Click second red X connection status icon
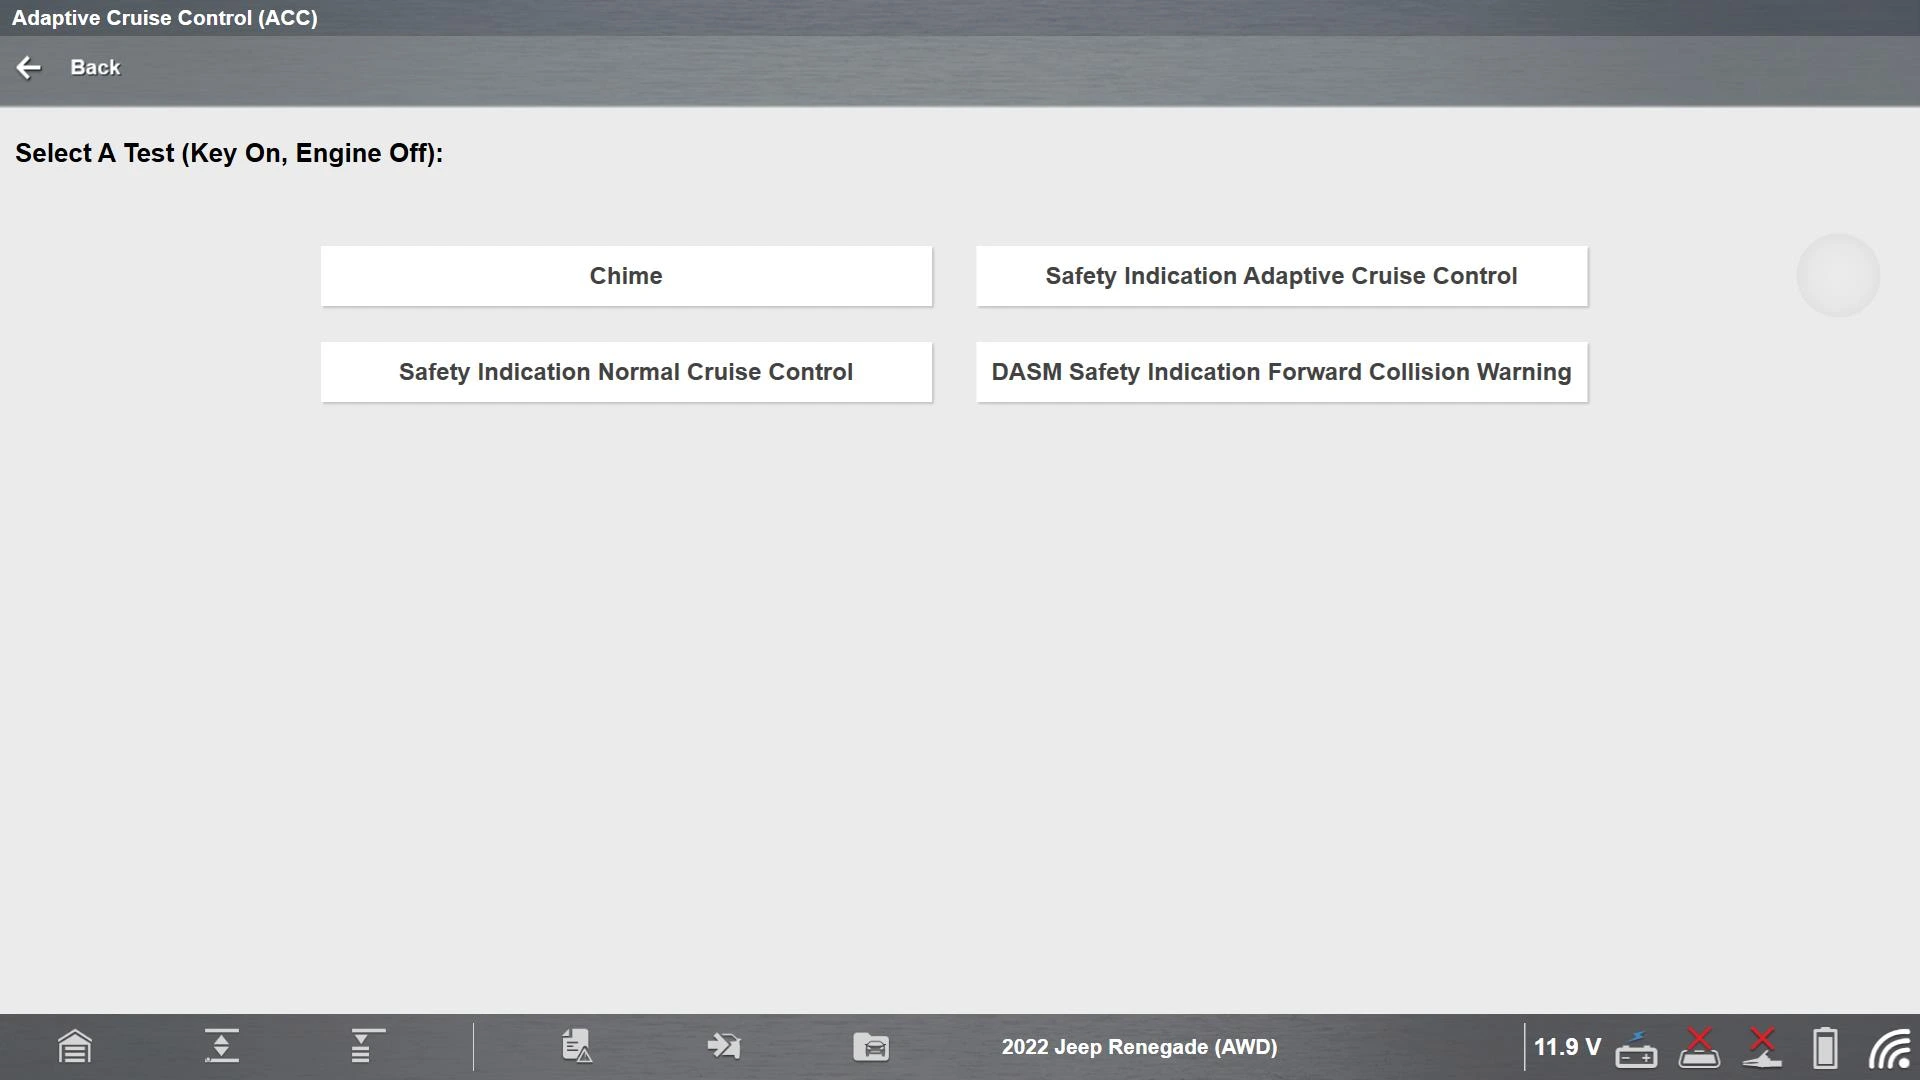 click(1762, 1047)
